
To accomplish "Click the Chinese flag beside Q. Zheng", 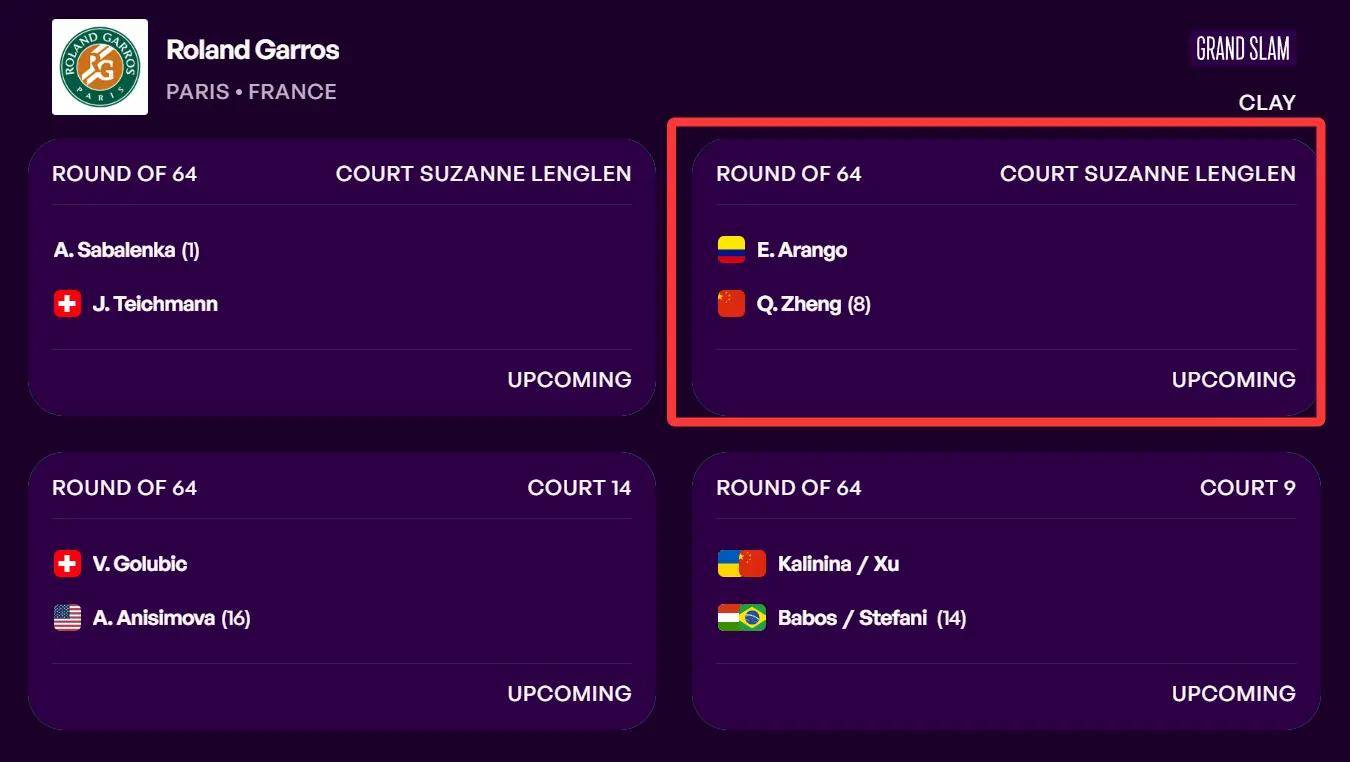I will (x=731, y=304).
